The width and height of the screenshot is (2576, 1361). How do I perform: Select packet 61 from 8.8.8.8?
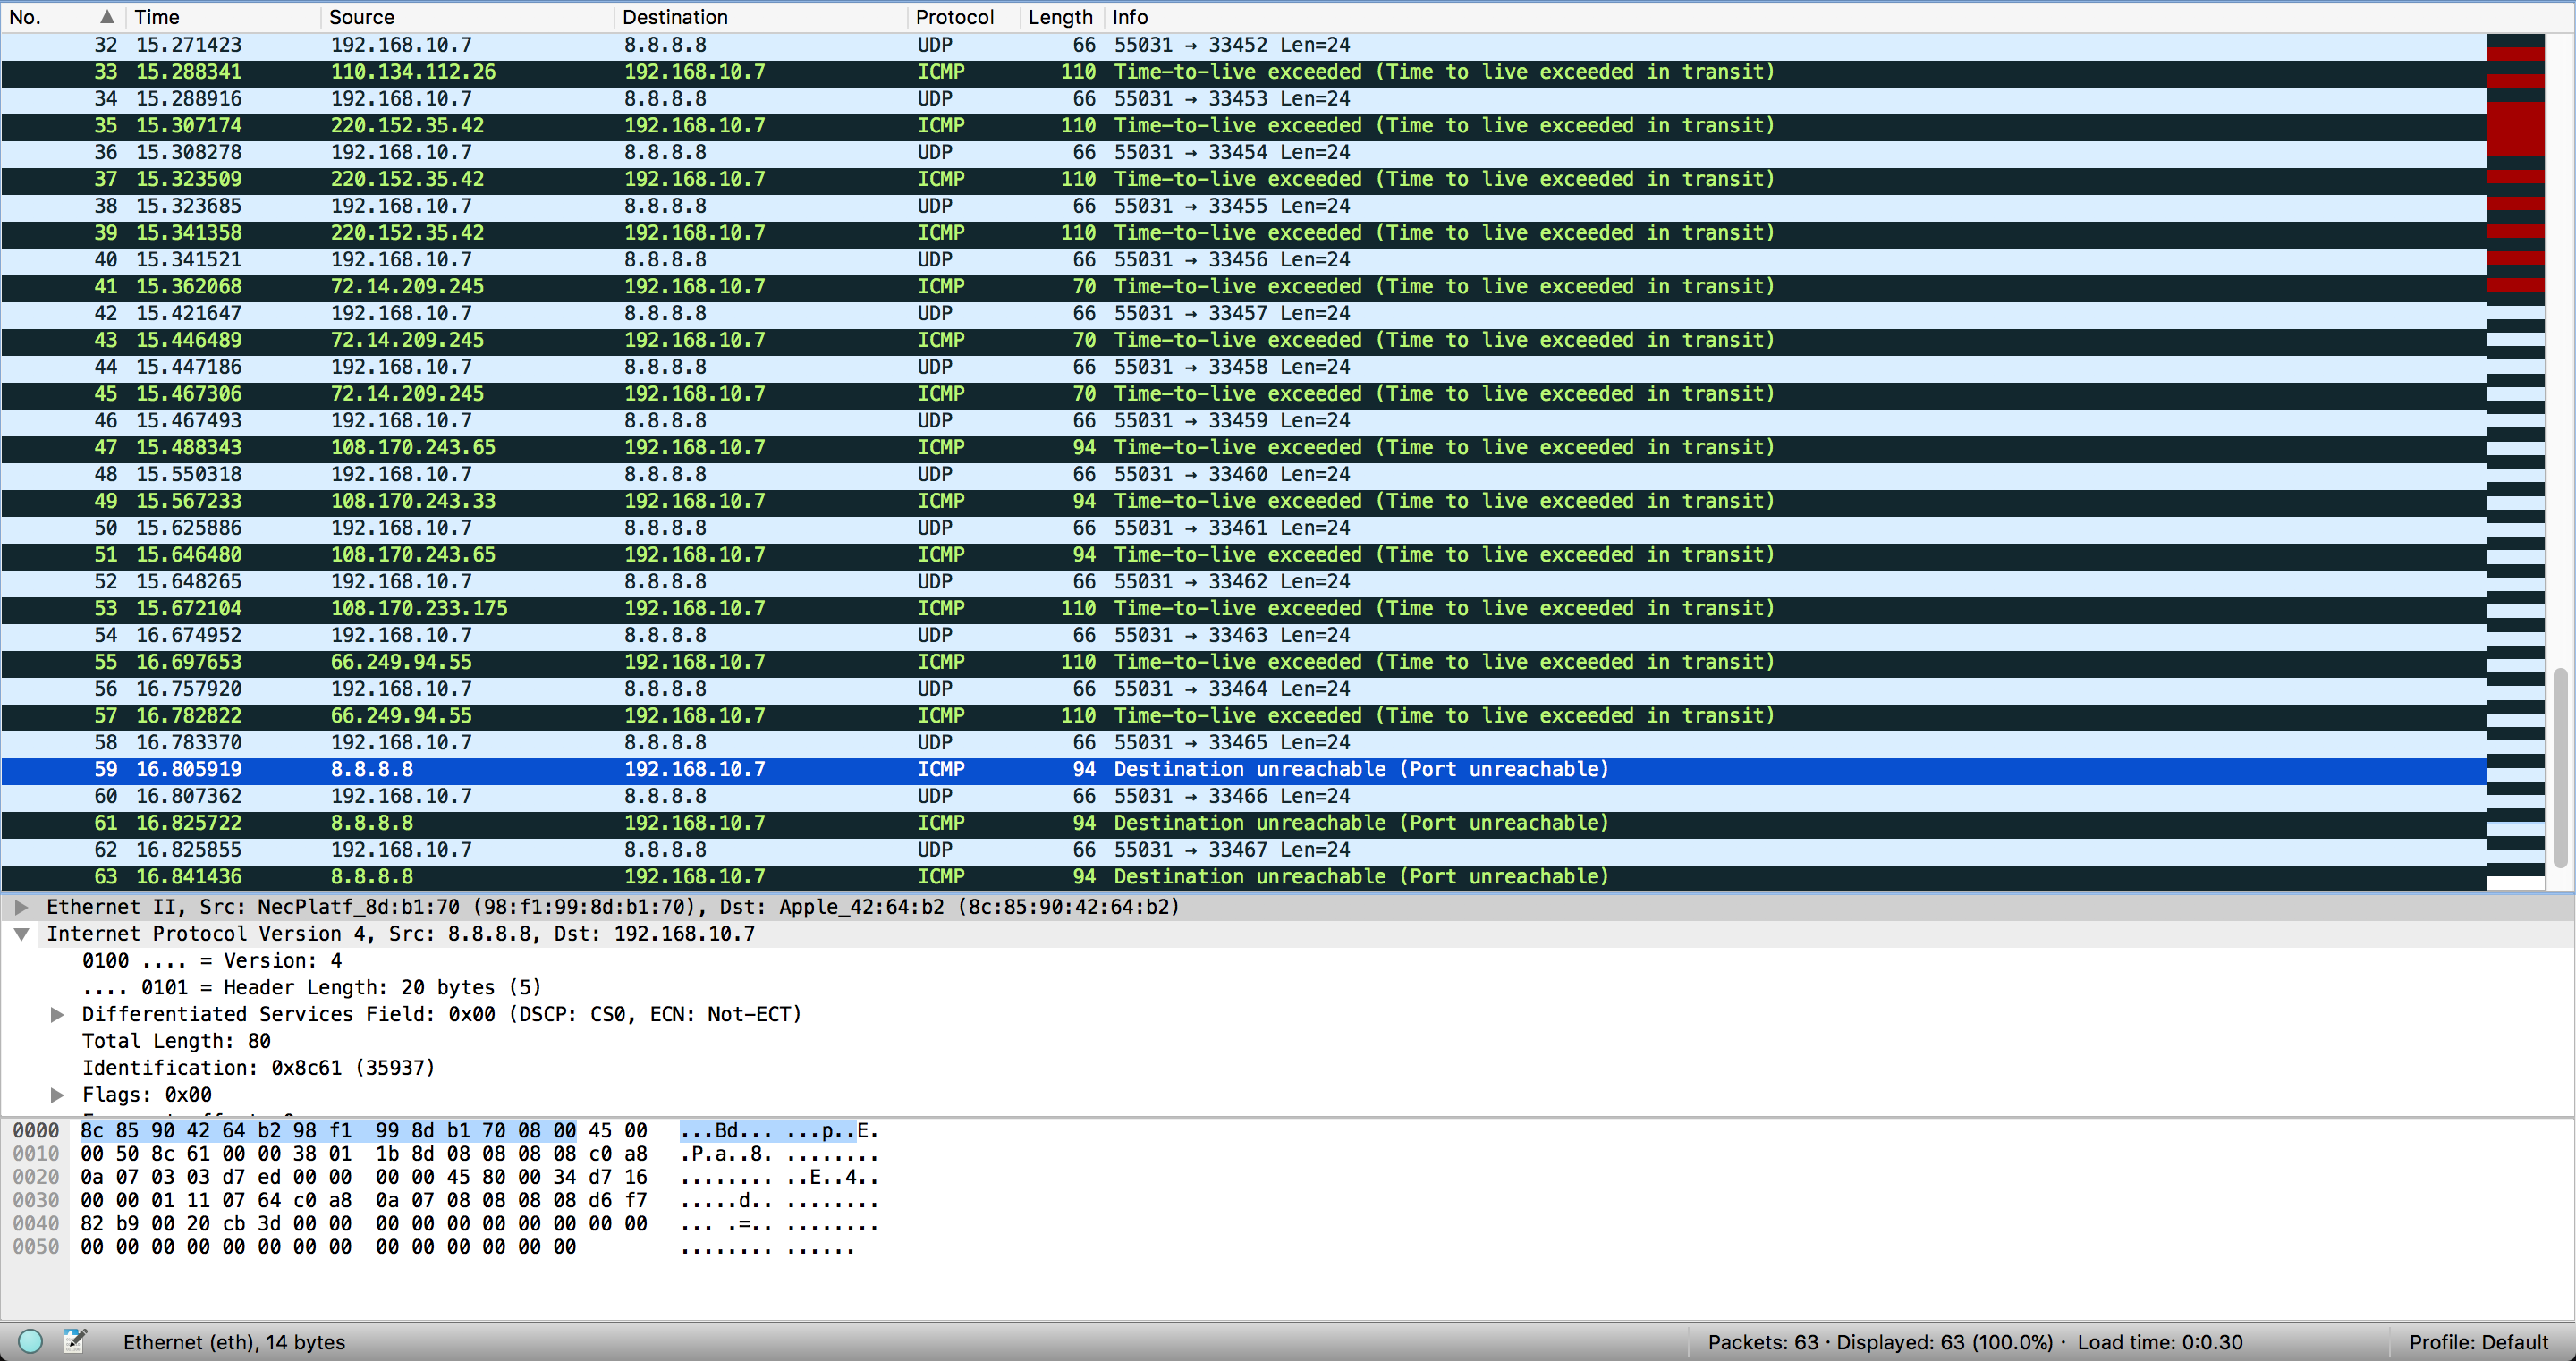(1243, 823)
